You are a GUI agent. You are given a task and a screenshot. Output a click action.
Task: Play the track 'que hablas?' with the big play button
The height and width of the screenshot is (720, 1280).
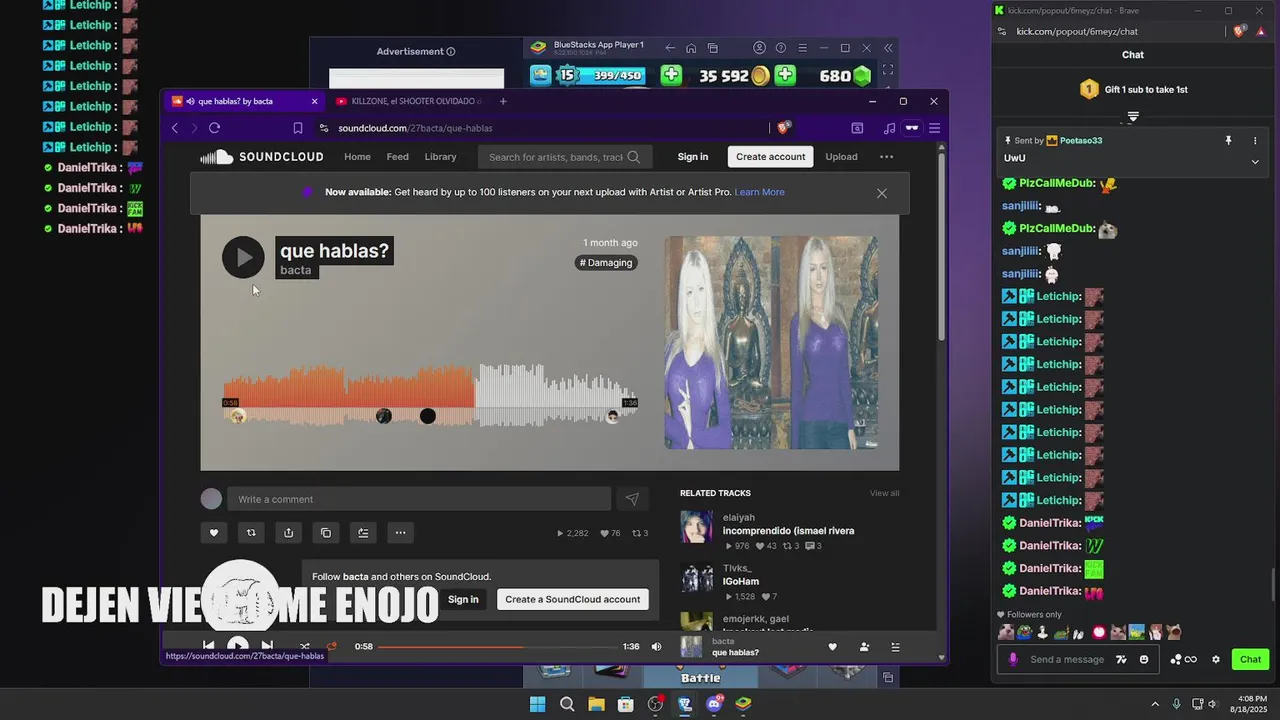tap(243, 258)
